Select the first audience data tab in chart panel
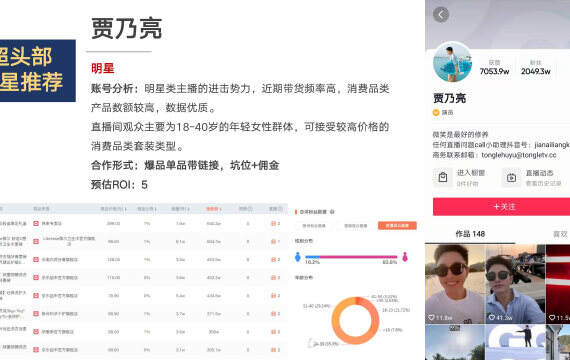This screenshot has width=570, height=360. 314,226
